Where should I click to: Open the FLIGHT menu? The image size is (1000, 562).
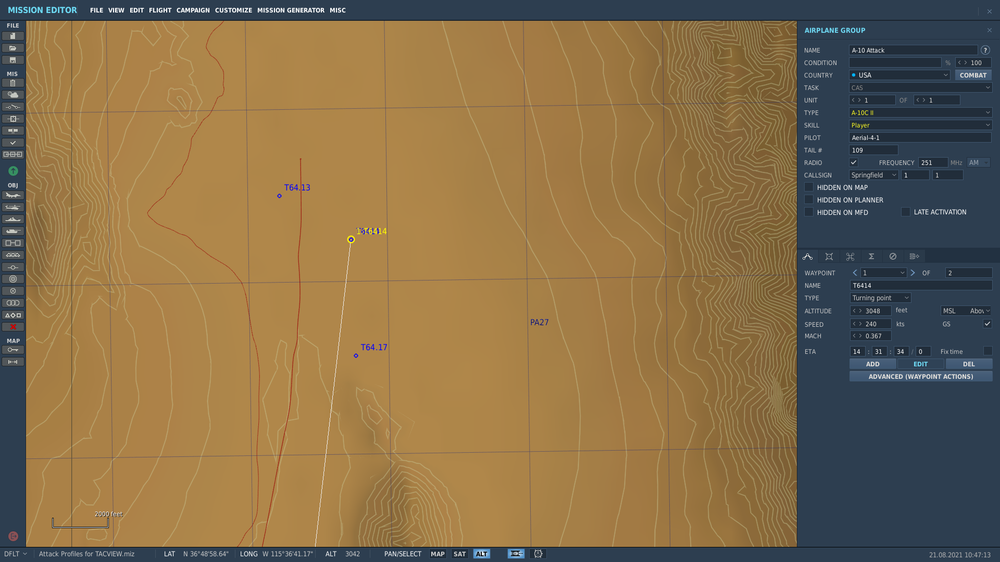(x=160, y=10)
